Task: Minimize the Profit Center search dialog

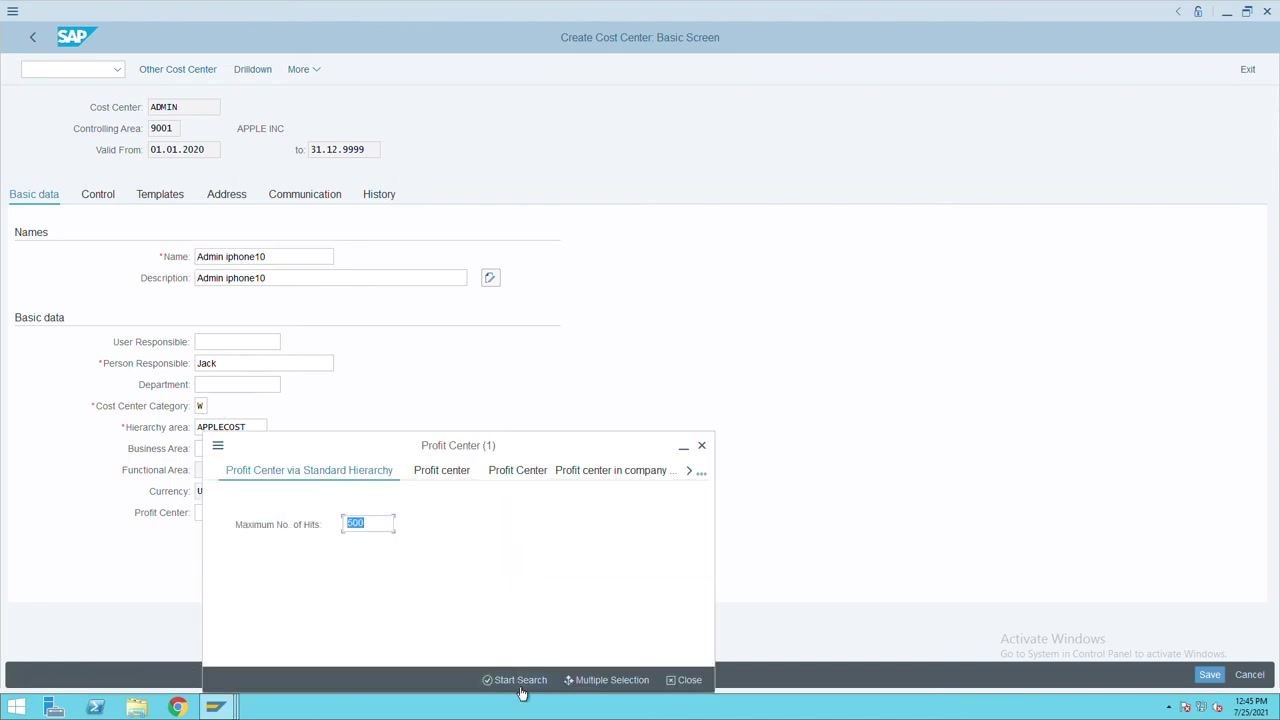Action: 683,446
